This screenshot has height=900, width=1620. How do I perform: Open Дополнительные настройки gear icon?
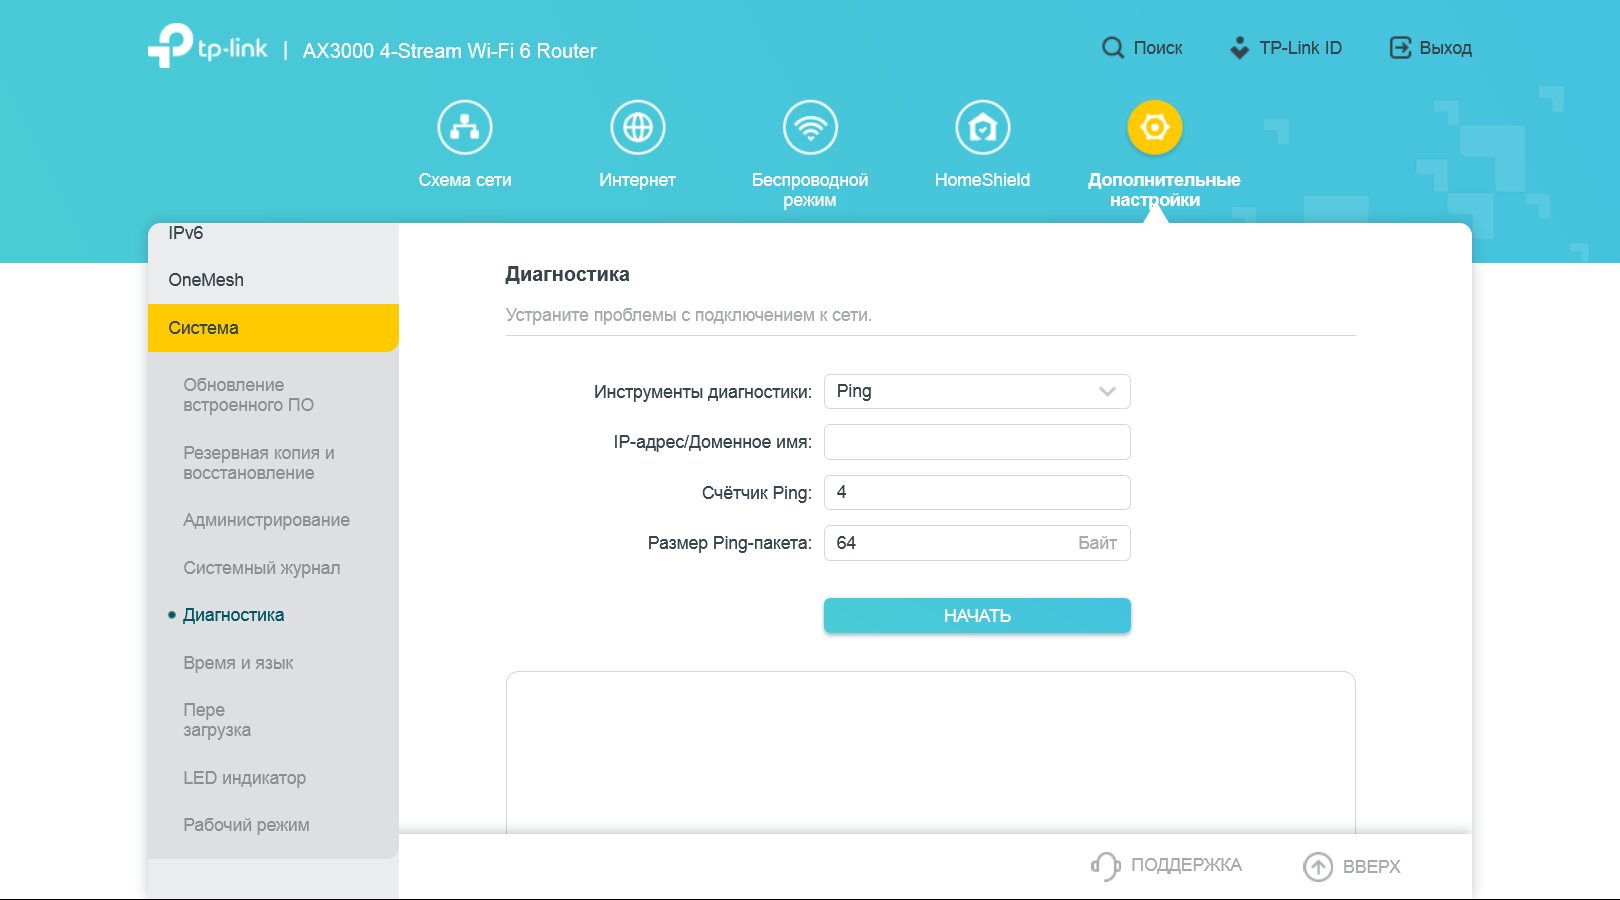[x=1155, y=128]
